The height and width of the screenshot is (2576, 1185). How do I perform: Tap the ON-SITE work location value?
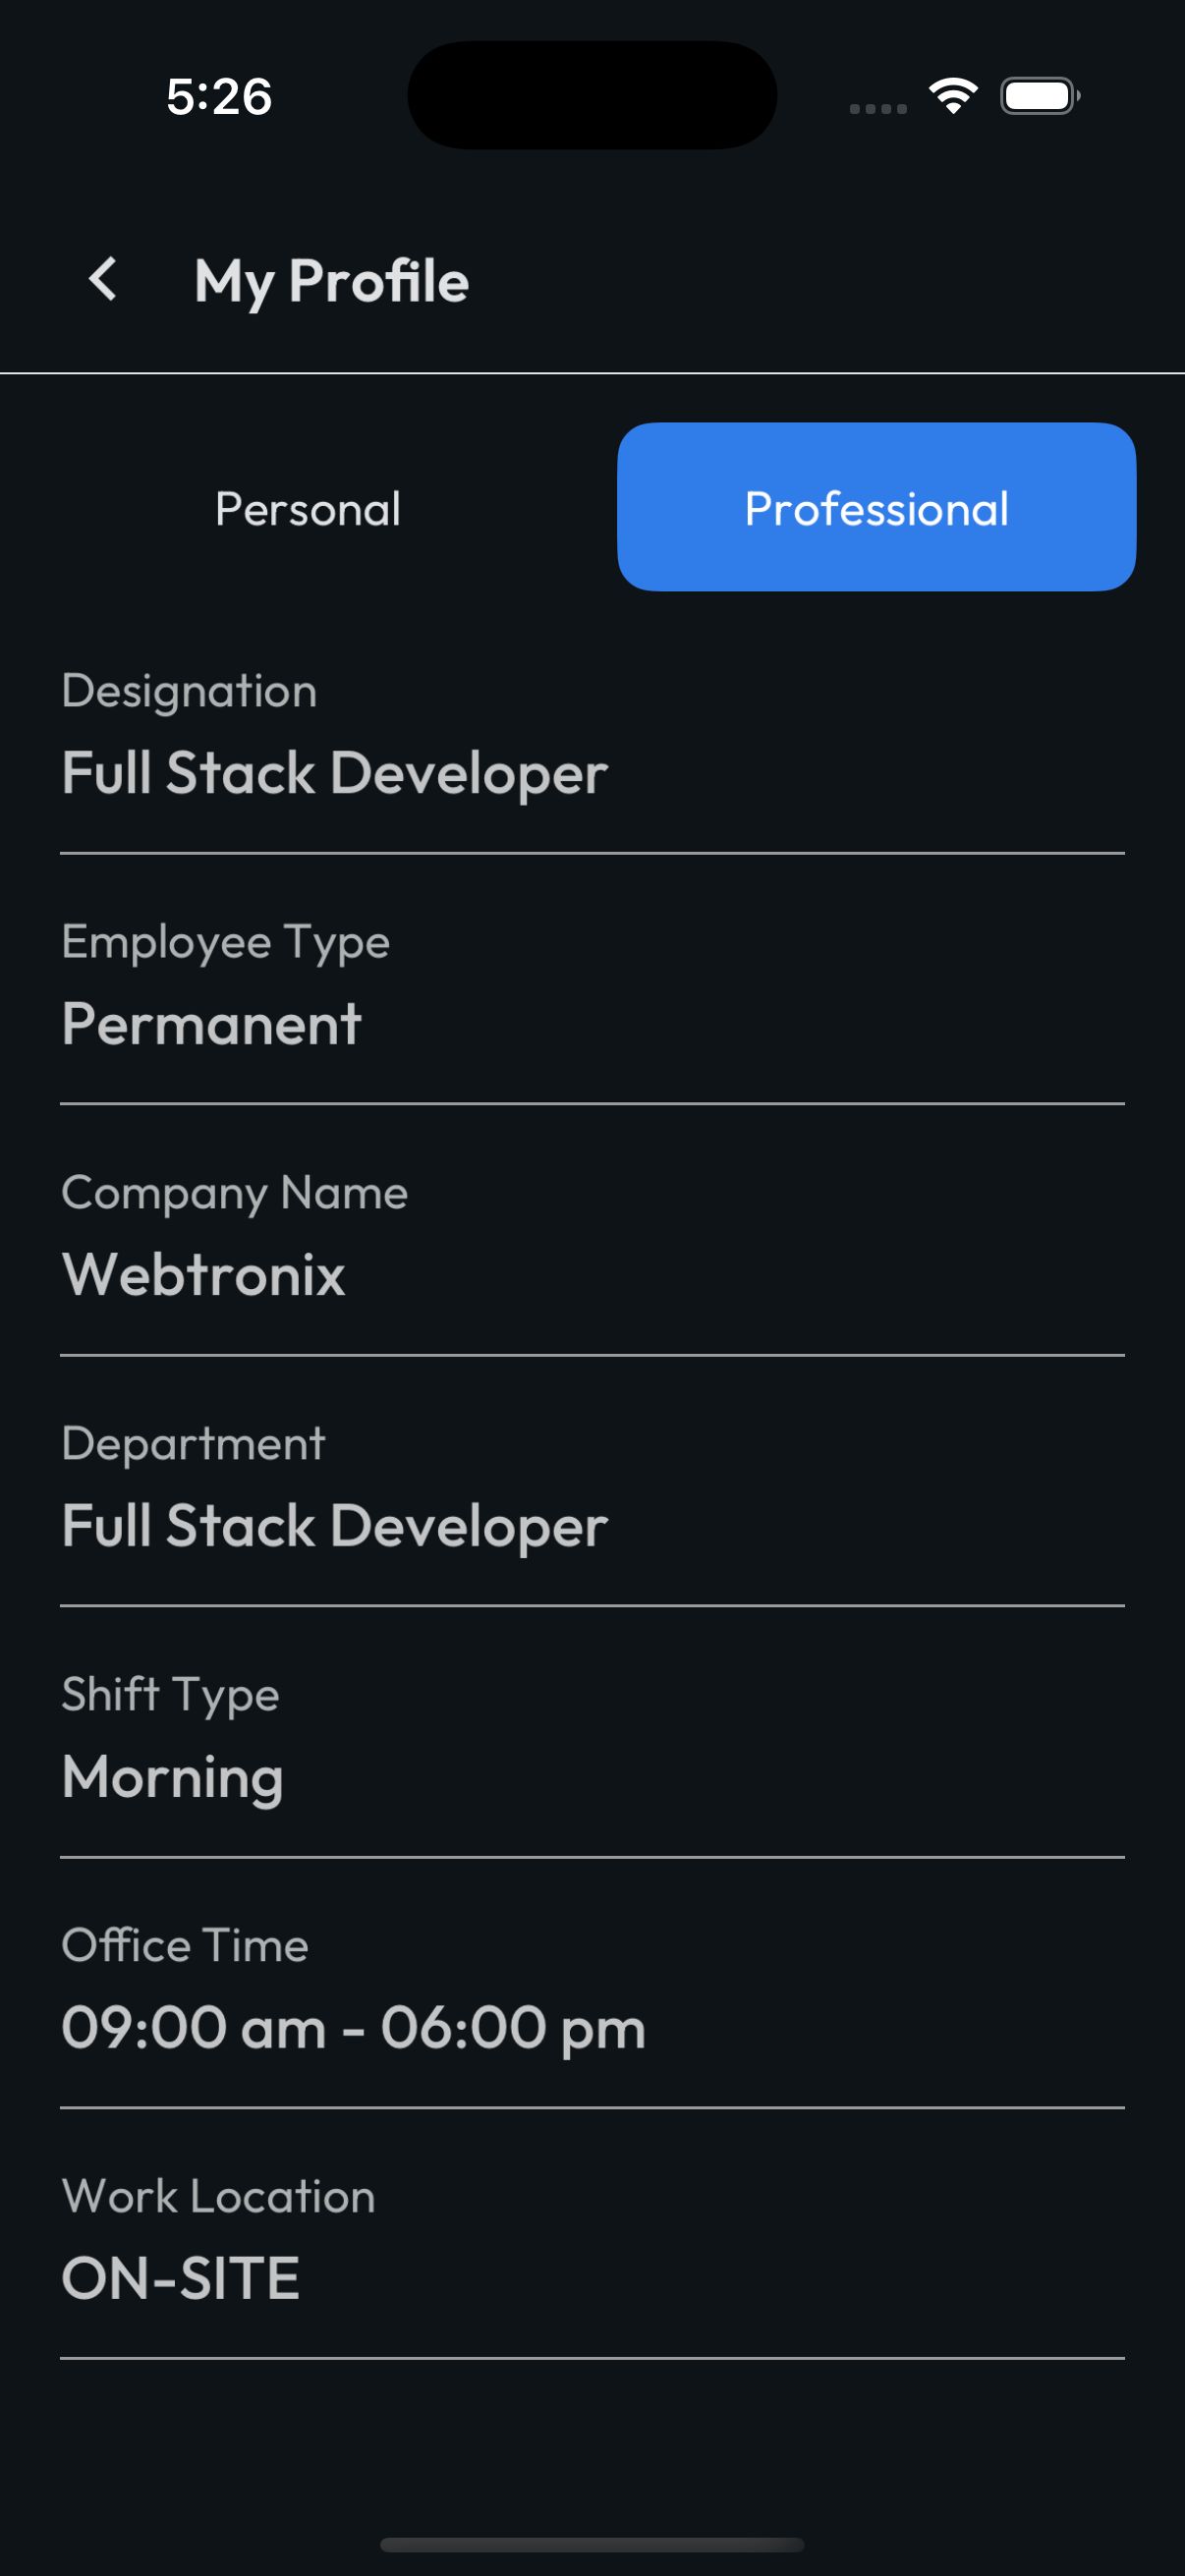pos(180,2278)
